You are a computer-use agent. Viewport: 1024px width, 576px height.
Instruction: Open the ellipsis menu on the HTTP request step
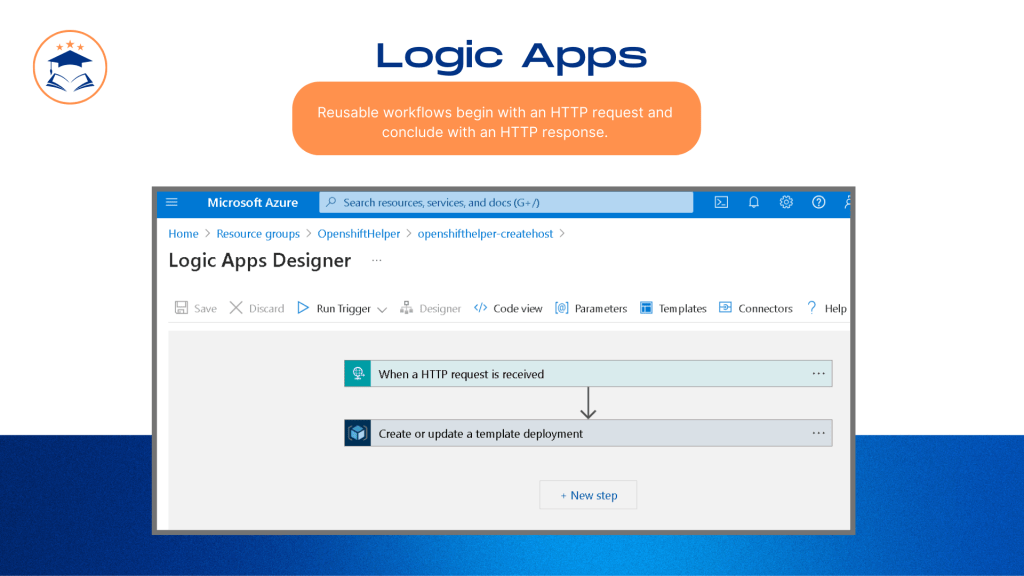coord(818,374)
